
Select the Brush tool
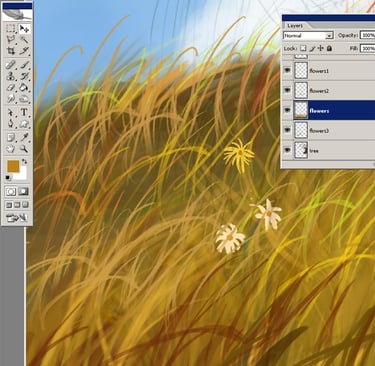pos(24,65)
